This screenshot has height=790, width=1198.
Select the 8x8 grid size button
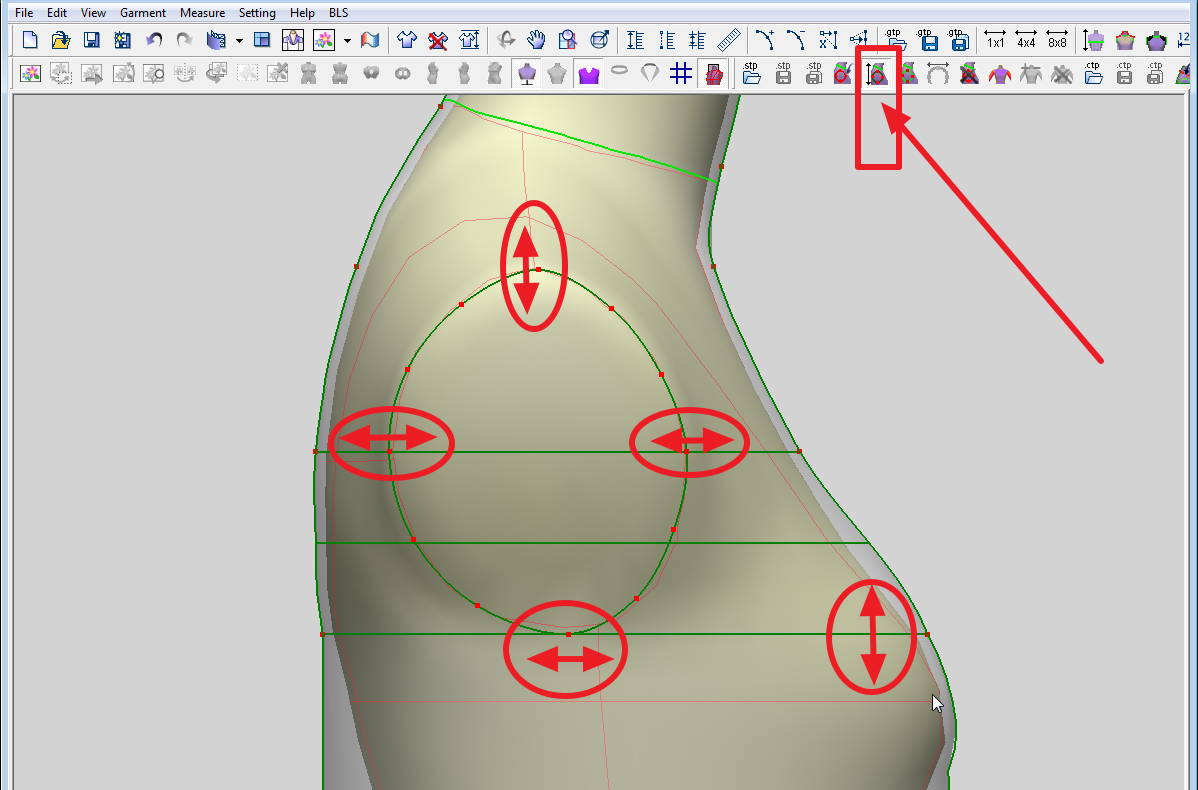pos(1057,40)
